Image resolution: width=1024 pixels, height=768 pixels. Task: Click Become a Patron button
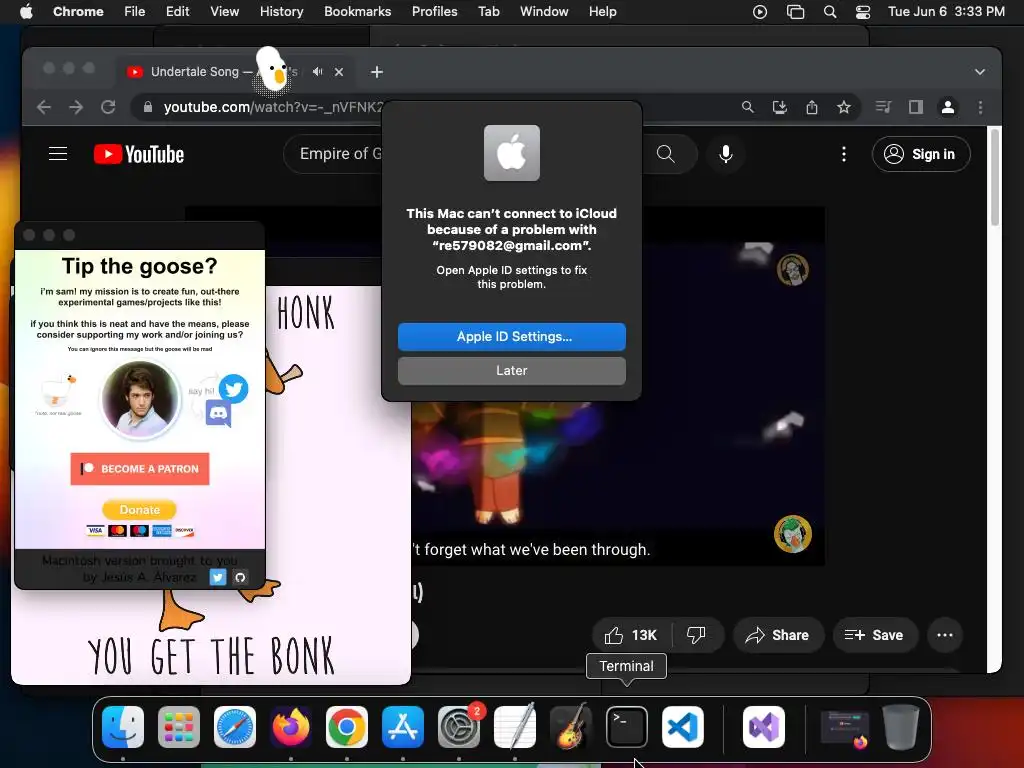tap(140, 469)
